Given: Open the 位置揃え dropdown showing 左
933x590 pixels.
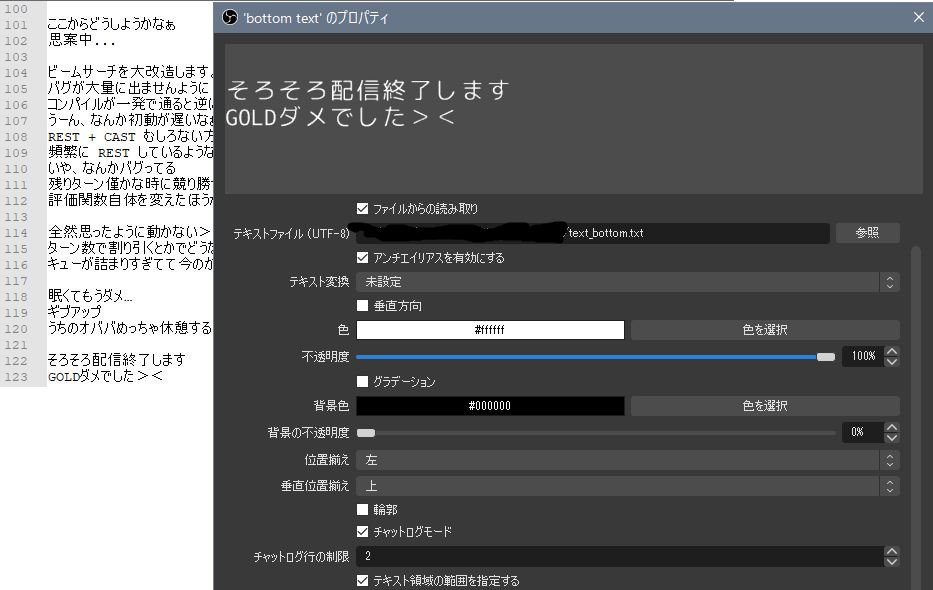Looking at the screenshot, I should (625, 460).
